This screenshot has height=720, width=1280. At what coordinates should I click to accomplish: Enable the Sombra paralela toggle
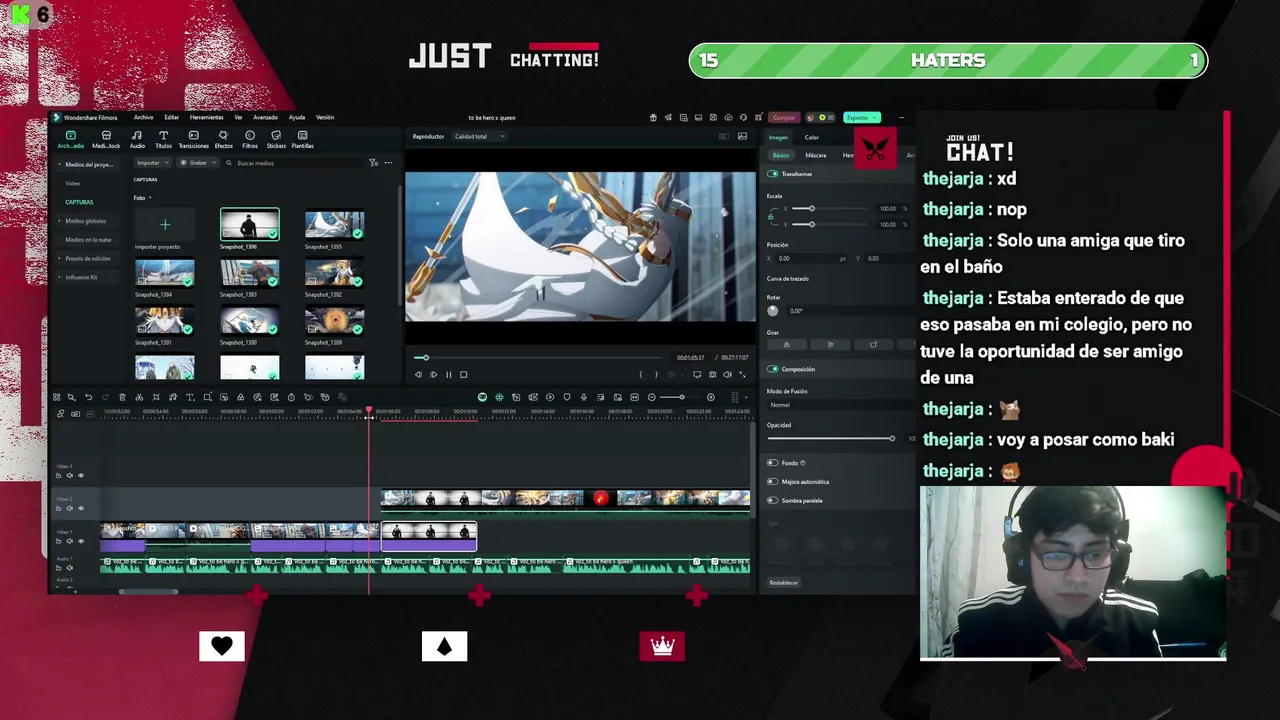click(772, 500)
